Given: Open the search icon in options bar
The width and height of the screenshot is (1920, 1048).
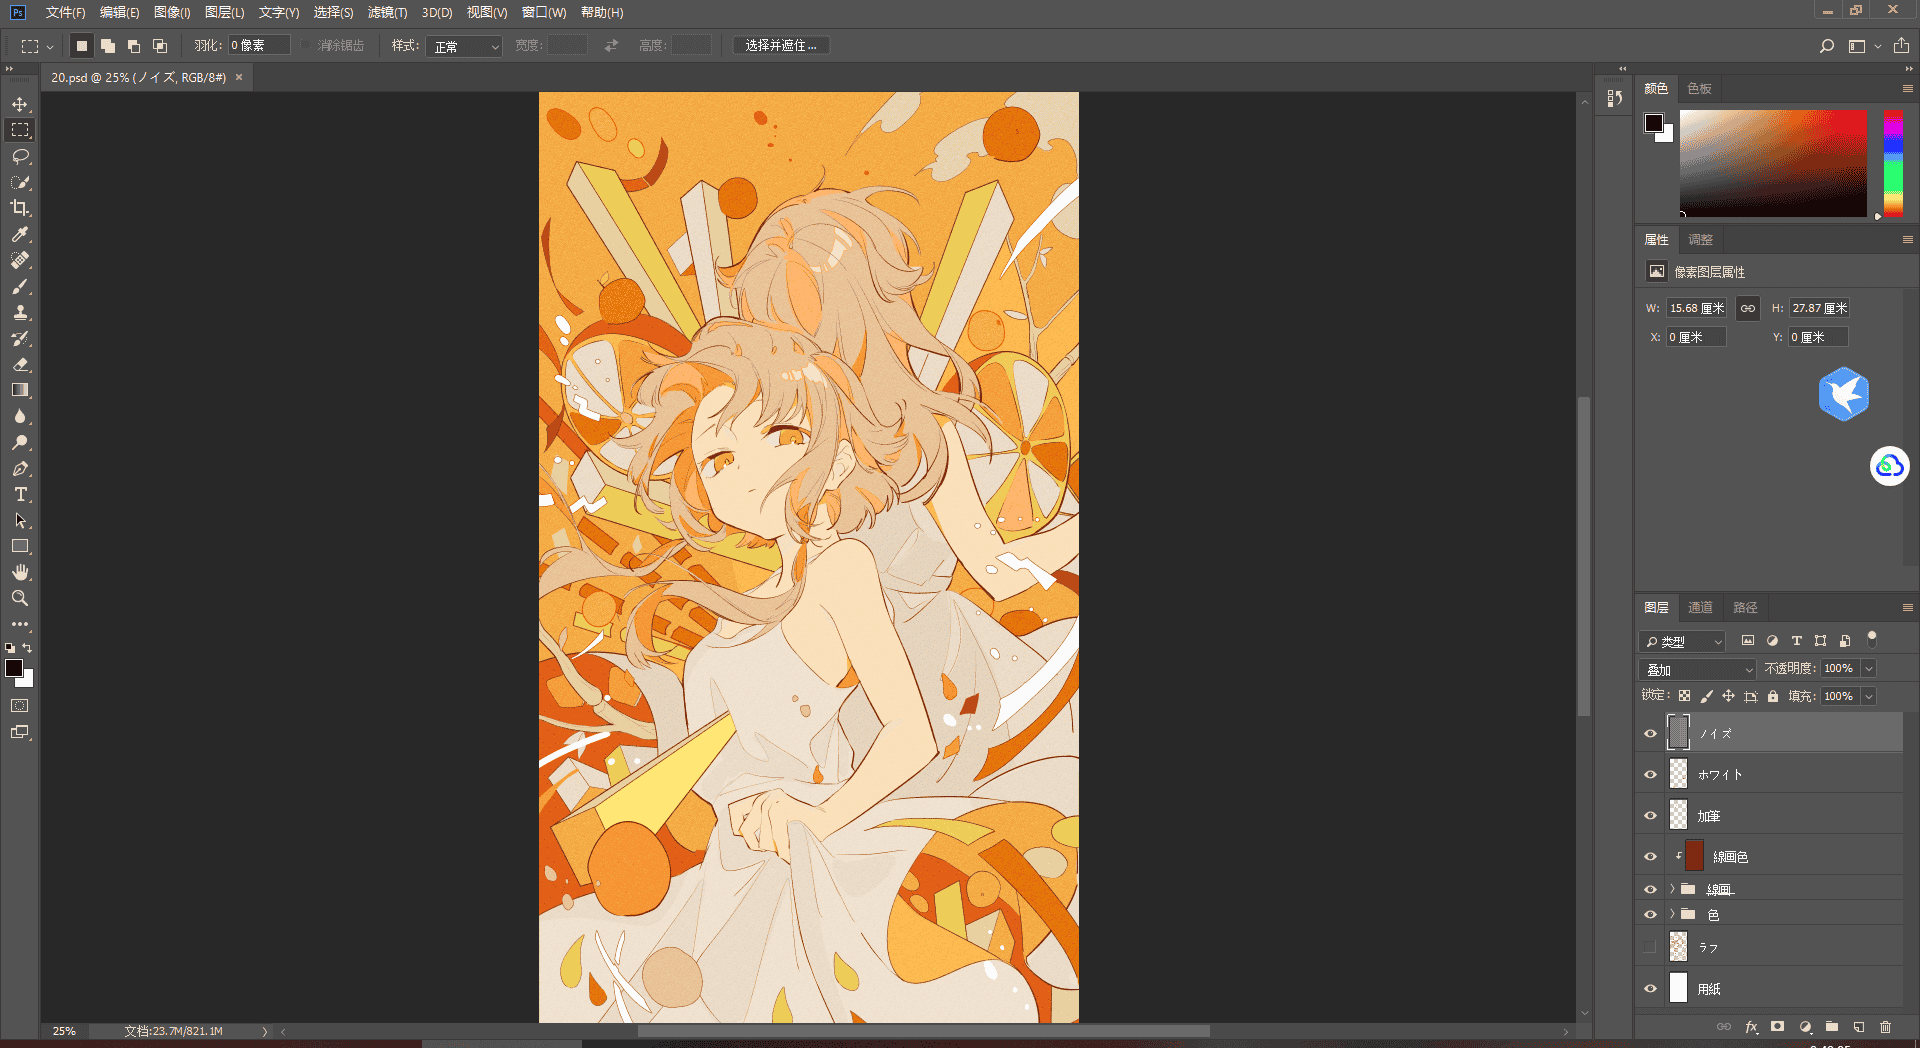Looking at the screenshot, I should click(1827, 46).
